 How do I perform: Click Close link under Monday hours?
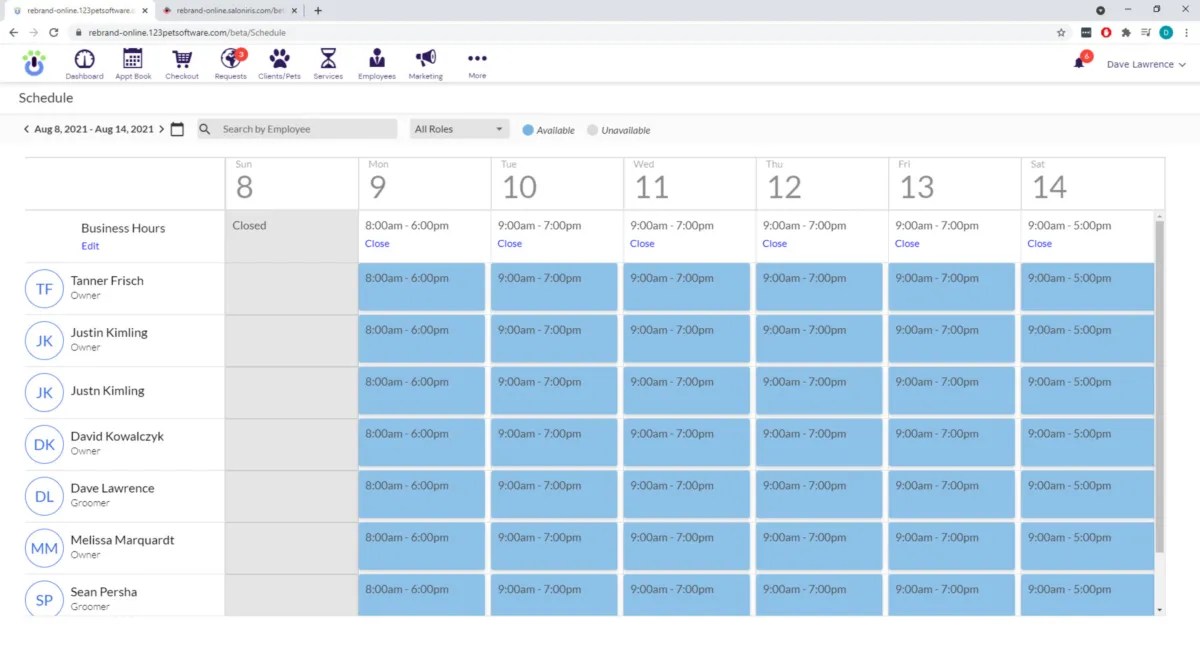click(377, 244)
